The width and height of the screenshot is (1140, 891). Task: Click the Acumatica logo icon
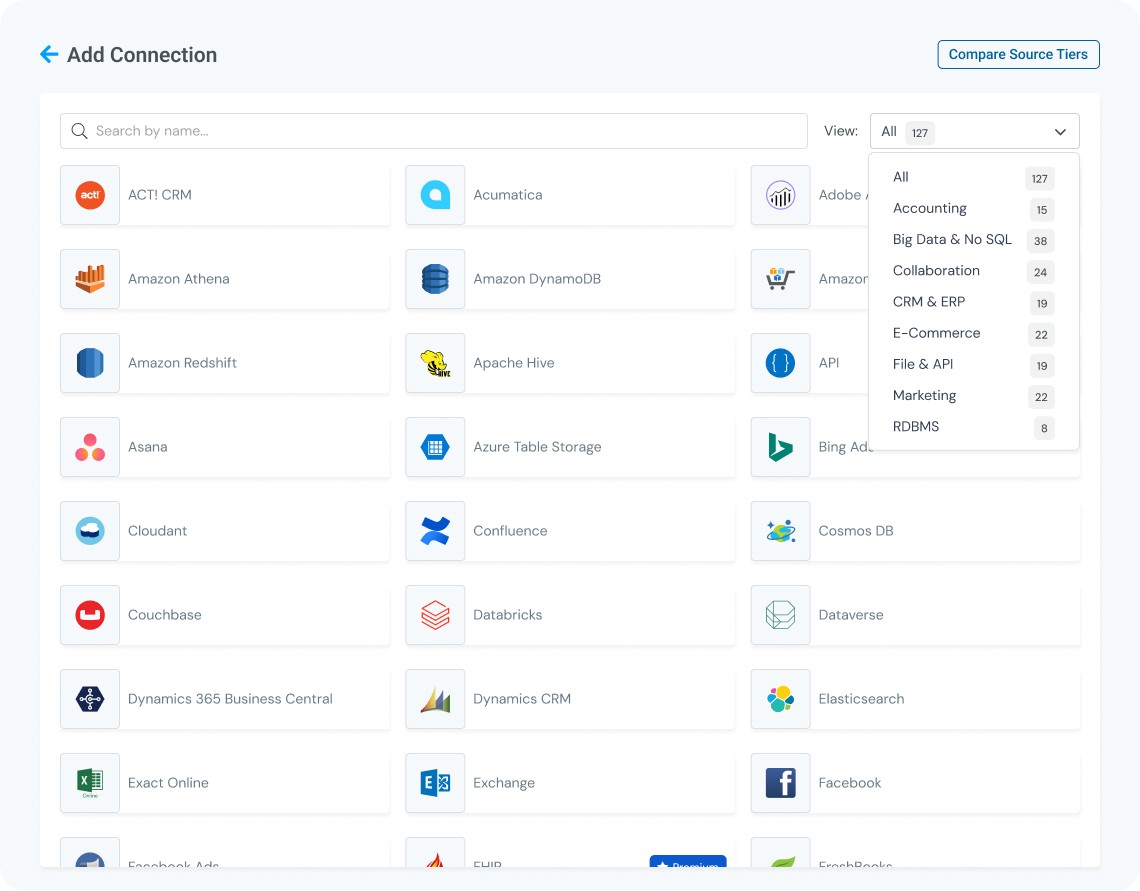click(x=435, y=195)
